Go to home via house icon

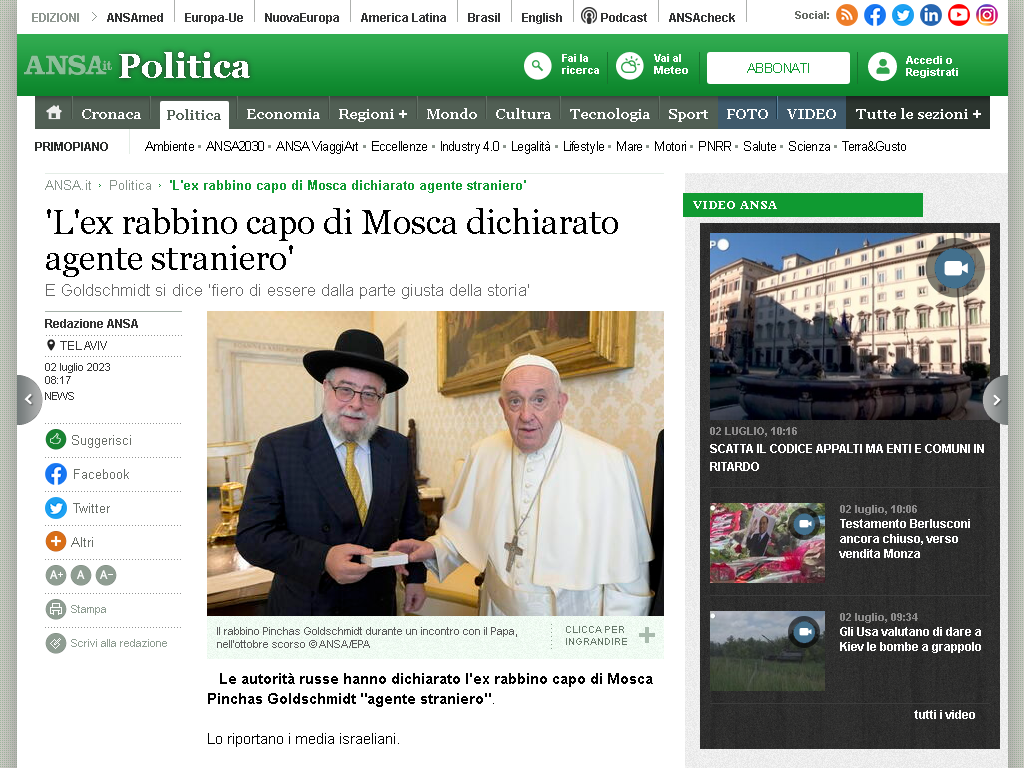coord(54,113)
